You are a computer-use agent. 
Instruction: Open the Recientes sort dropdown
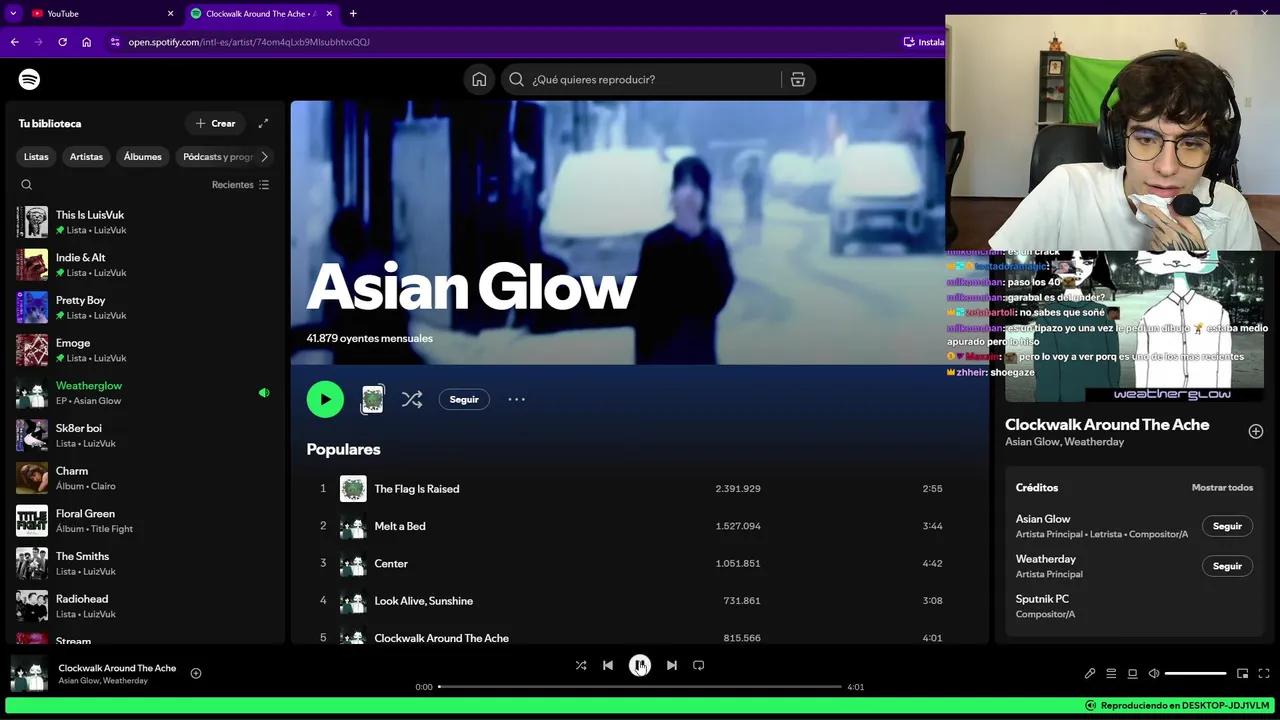coord(240,185)
